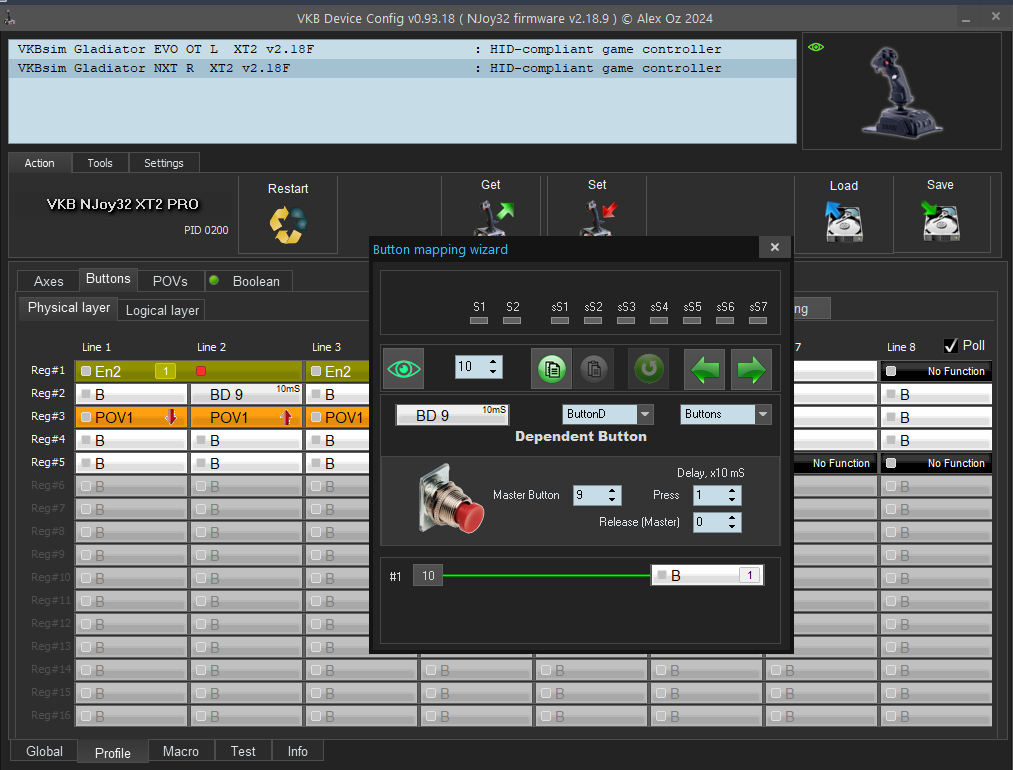The height and width of the screenshot is (770, 1013).
Task: Click the Load hard drive icon
Action: (x=844, y=220)
